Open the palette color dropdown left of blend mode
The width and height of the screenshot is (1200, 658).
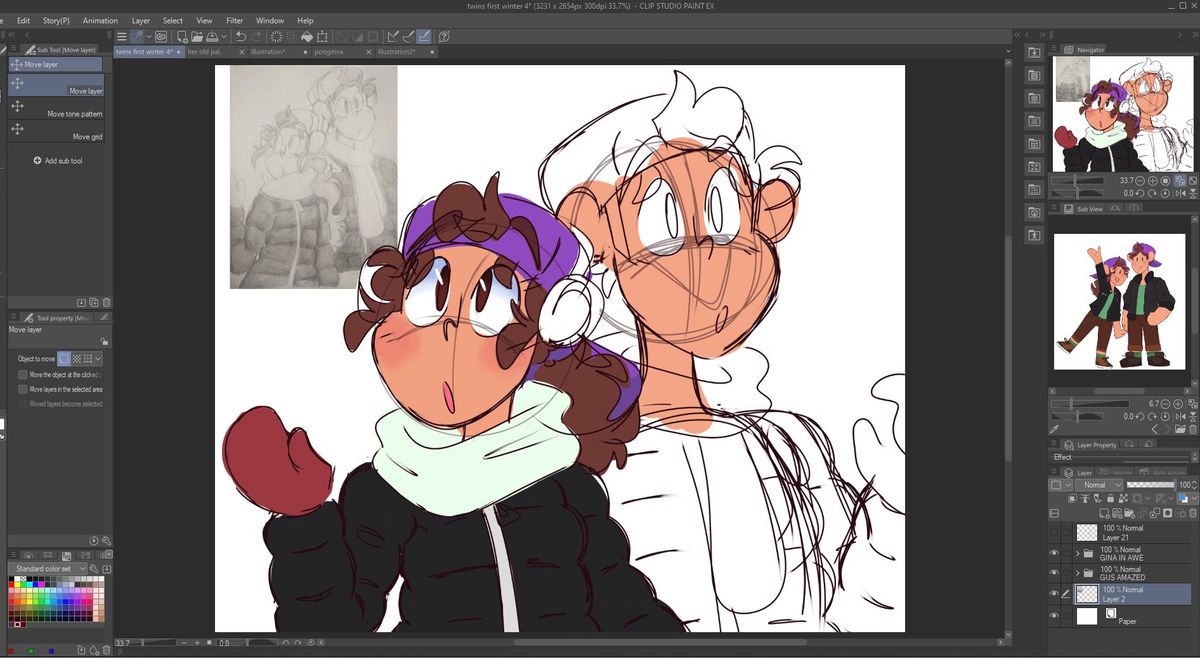coord(1061,485)
